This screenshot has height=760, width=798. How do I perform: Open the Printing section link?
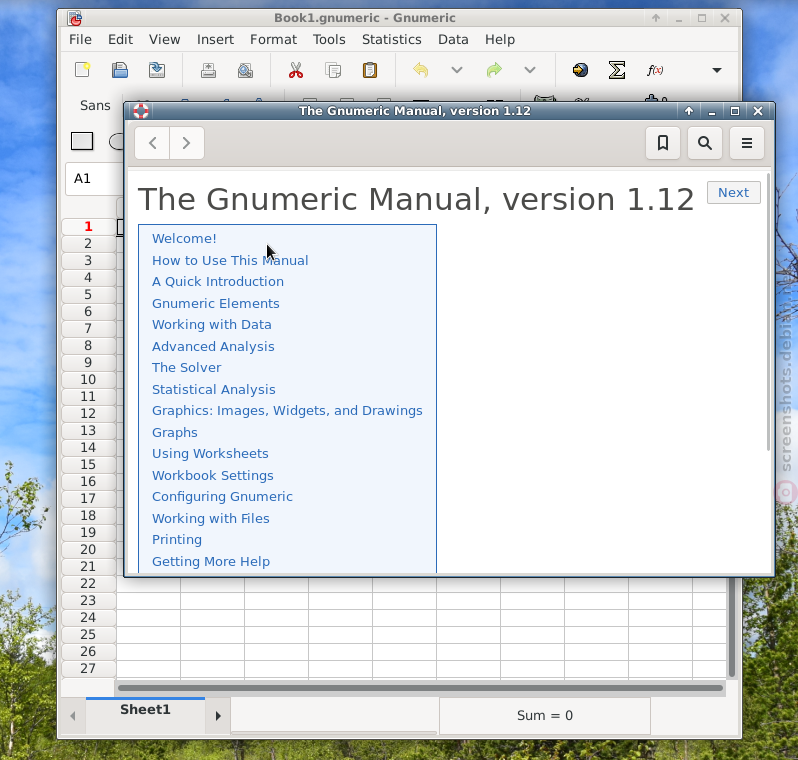point(177,540)
